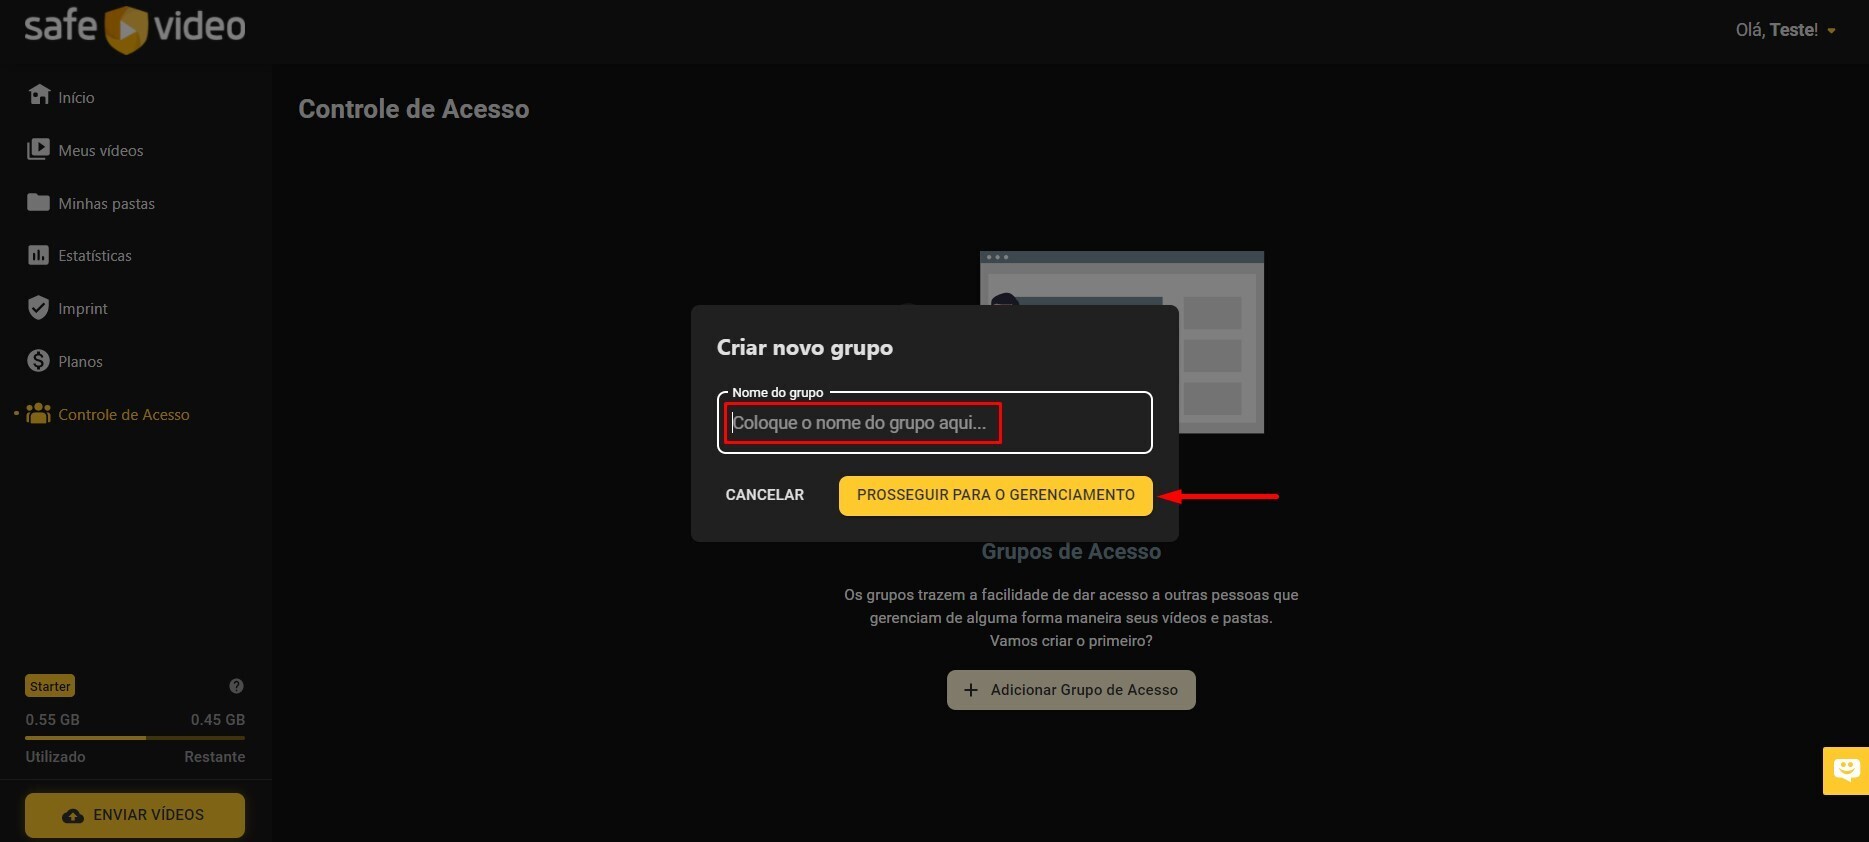Click the Imprint shield icon

(38, 308)
